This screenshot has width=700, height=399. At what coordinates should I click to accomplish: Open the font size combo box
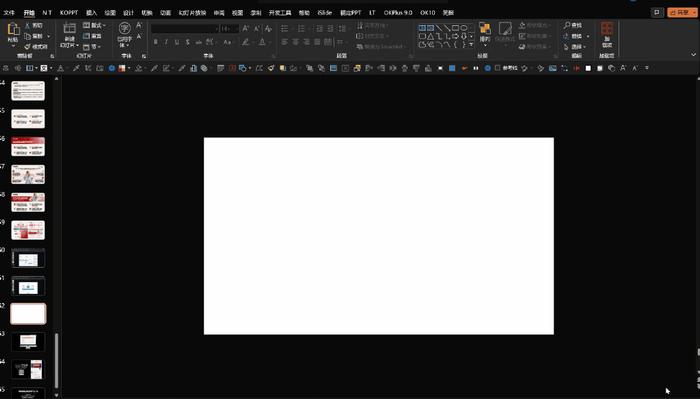(229, 29)
